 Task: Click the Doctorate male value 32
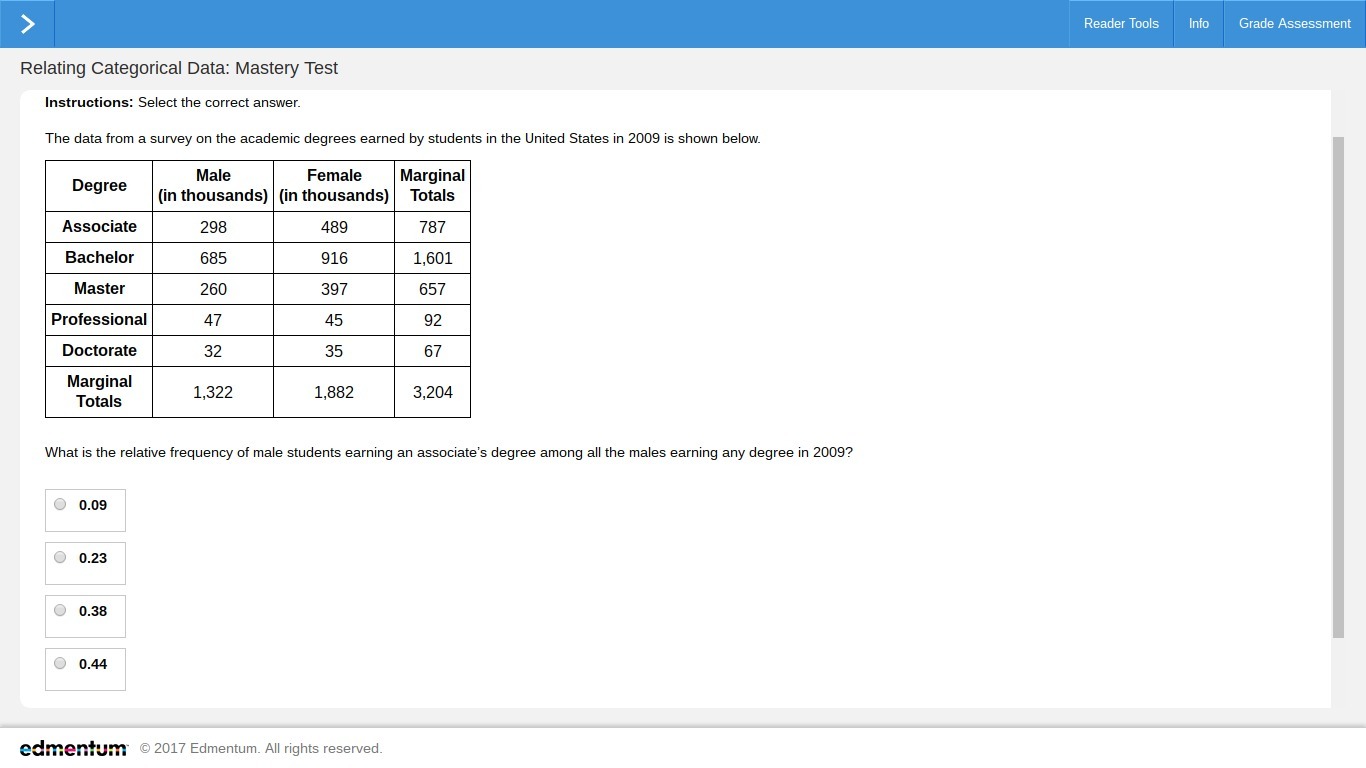point(213,351)
